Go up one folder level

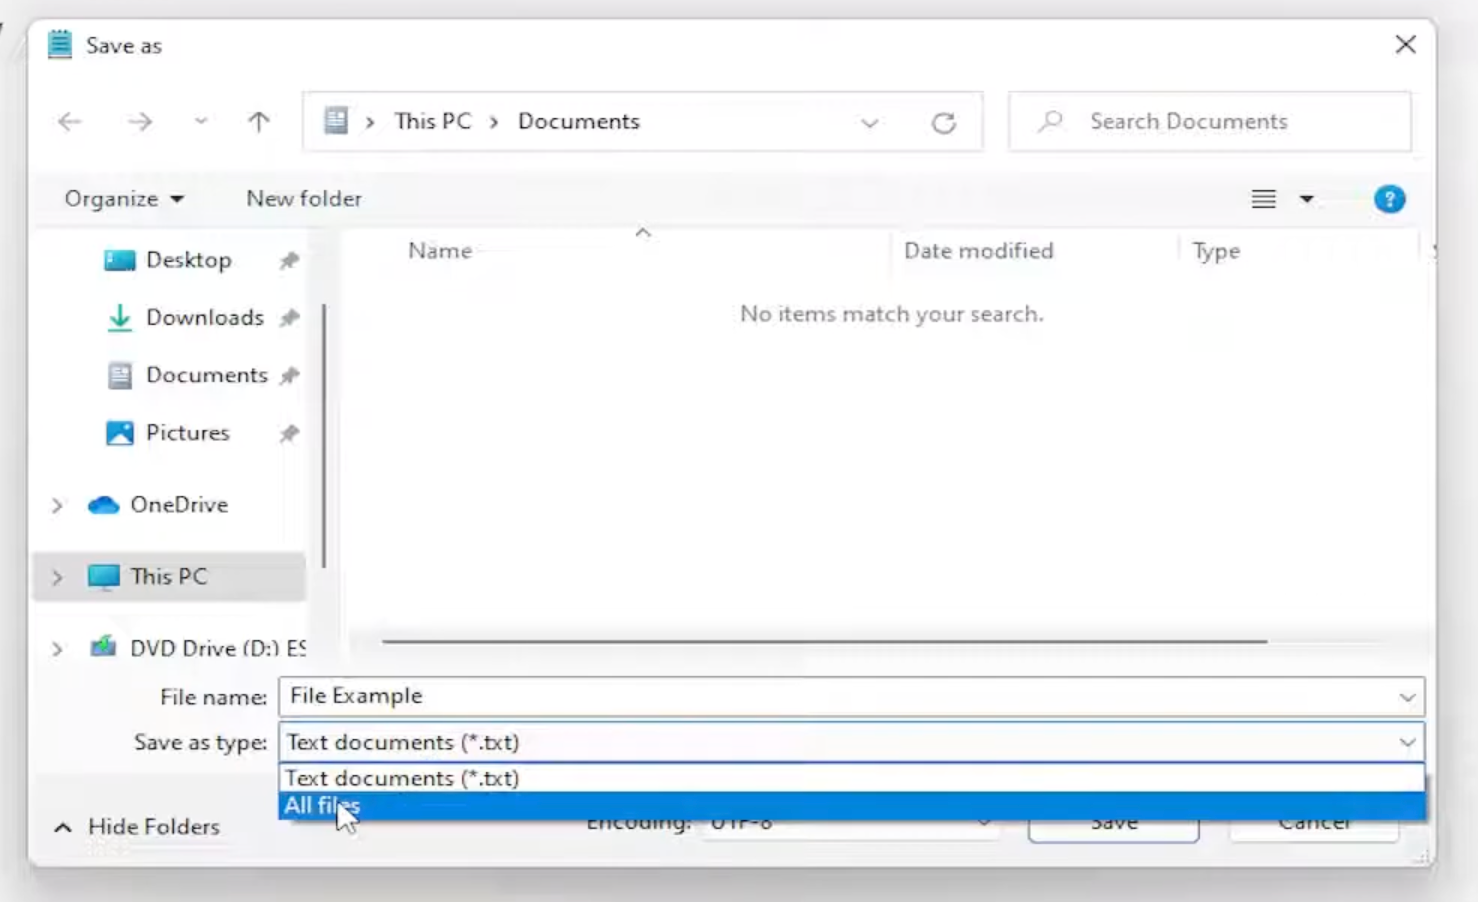click(x=259, y=121)
